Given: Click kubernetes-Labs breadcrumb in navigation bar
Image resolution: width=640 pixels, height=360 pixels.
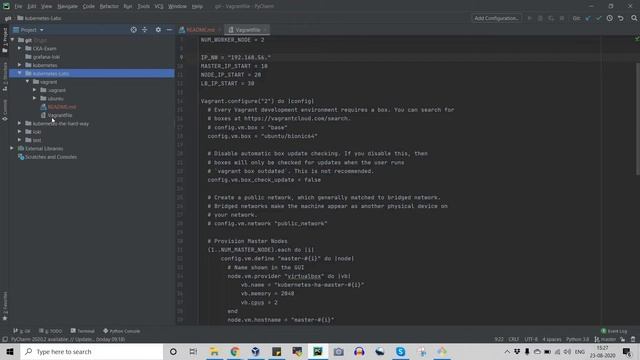Looking at the screenshot, I should [x=39, y=18].
